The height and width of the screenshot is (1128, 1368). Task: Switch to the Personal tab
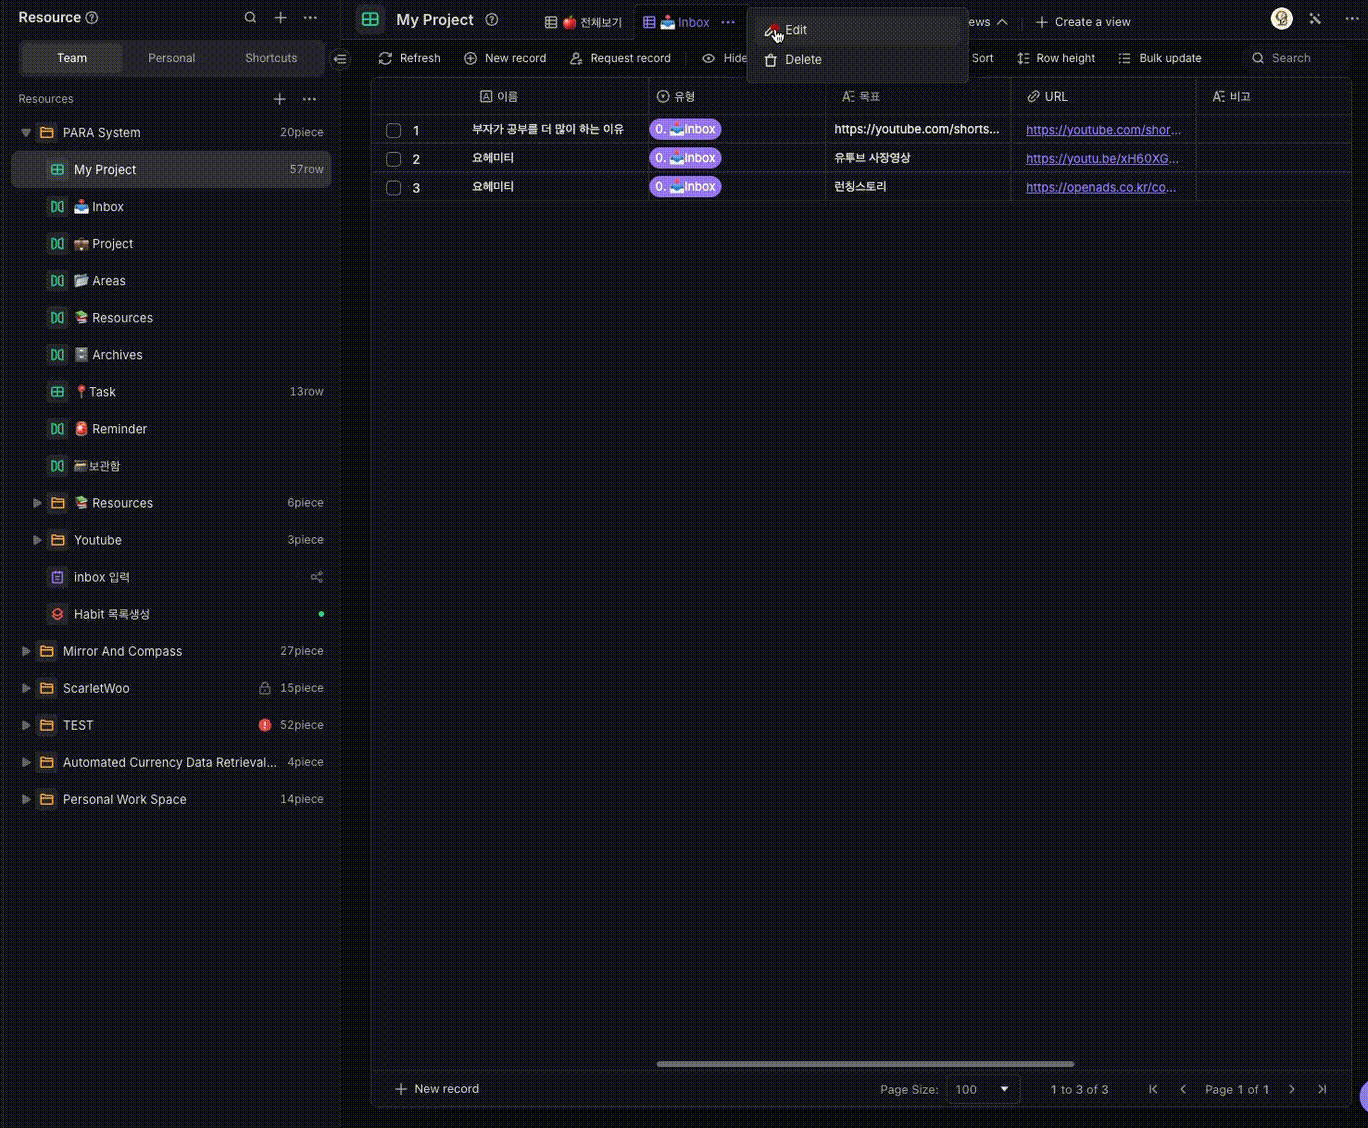point(171,58)
